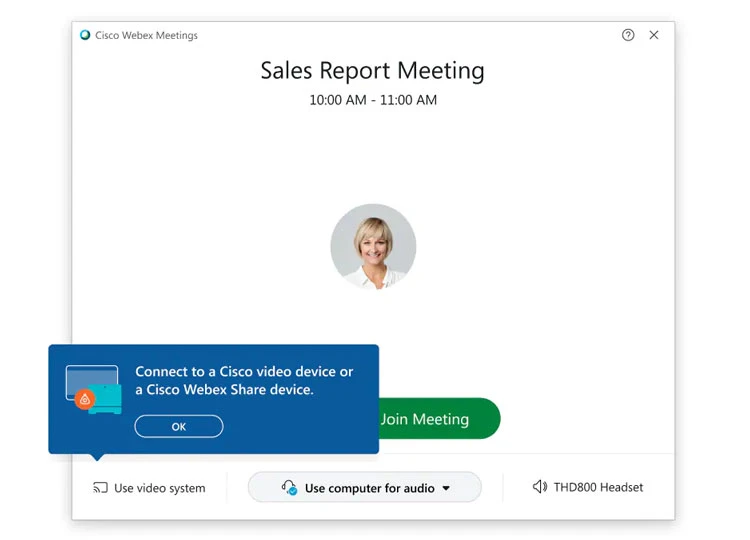Click the Connect to a Cisco video device message
Viewport: 750px width, 540px height.
[x=244, y=381]
